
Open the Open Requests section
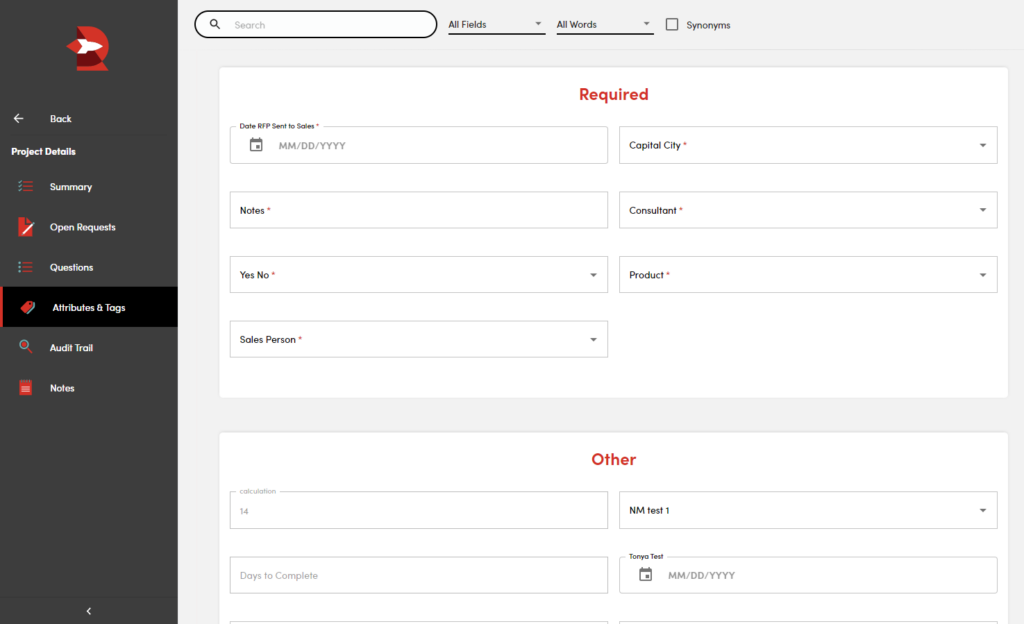coord(89,227)
